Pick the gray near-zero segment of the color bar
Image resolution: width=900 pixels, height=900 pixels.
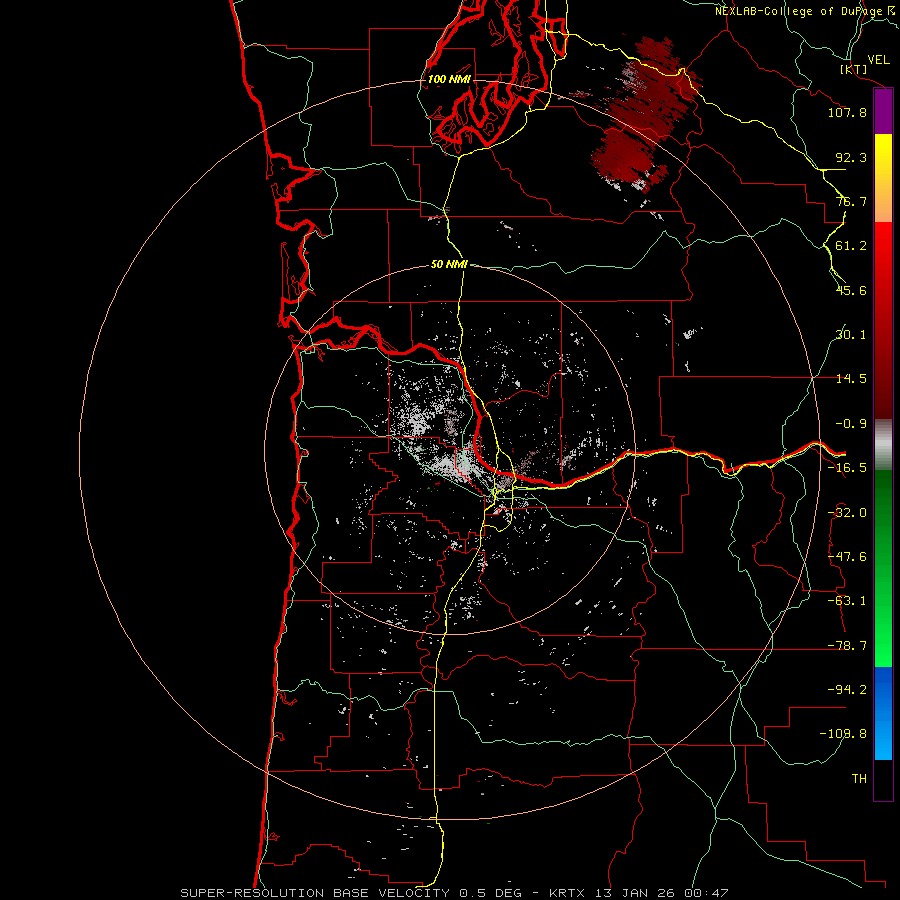tap(883, 445)
